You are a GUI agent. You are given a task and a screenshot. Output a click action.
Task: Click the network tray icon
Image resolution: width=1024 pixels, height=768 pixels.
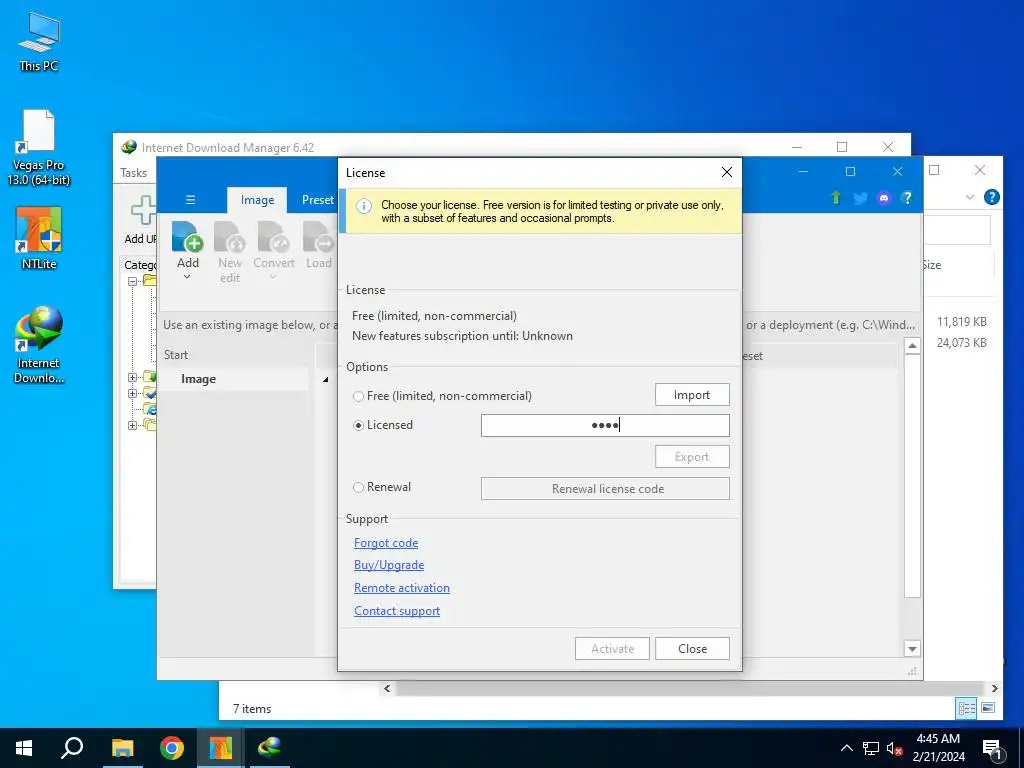point(871,748)
